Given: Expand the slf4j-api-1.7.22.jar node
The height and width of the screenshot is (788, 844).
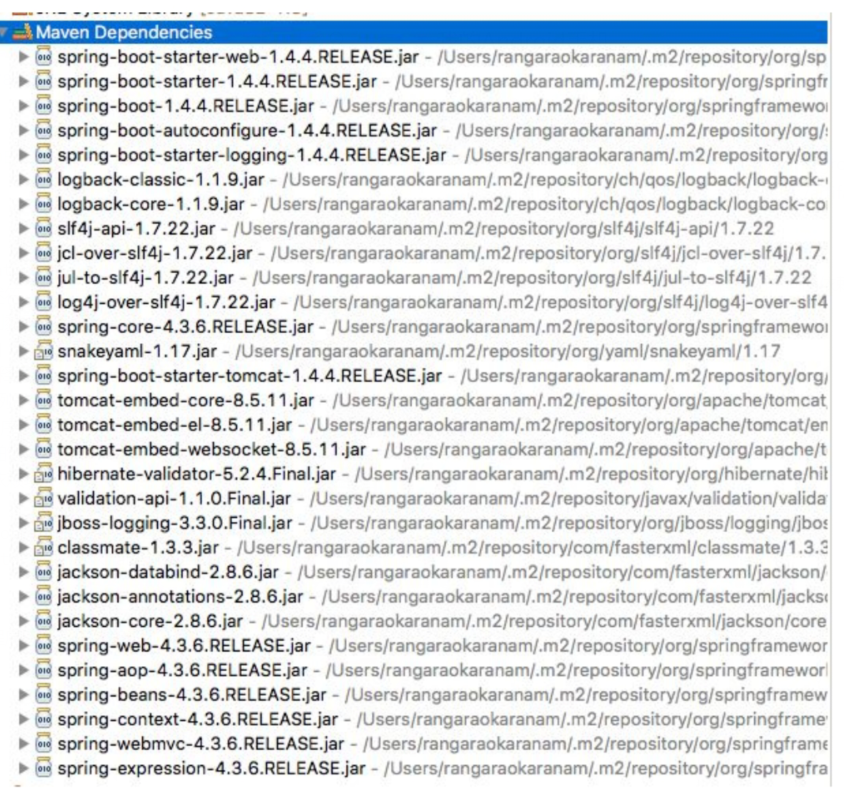Looking at the screenshot, I should [x=23, y=228].
